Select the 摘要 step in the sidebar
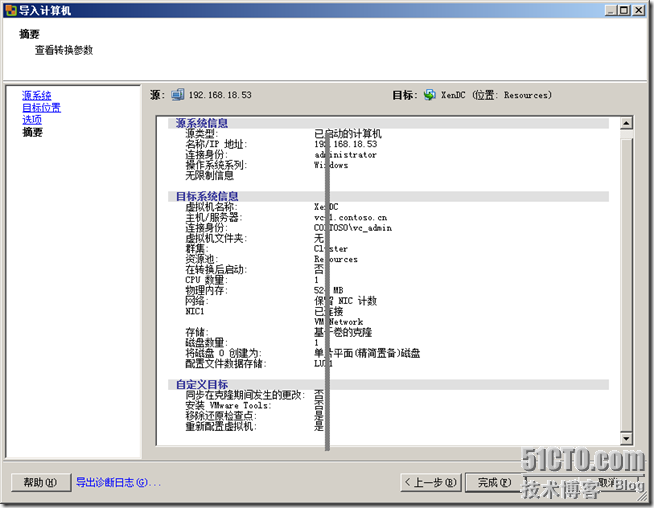 32,132
